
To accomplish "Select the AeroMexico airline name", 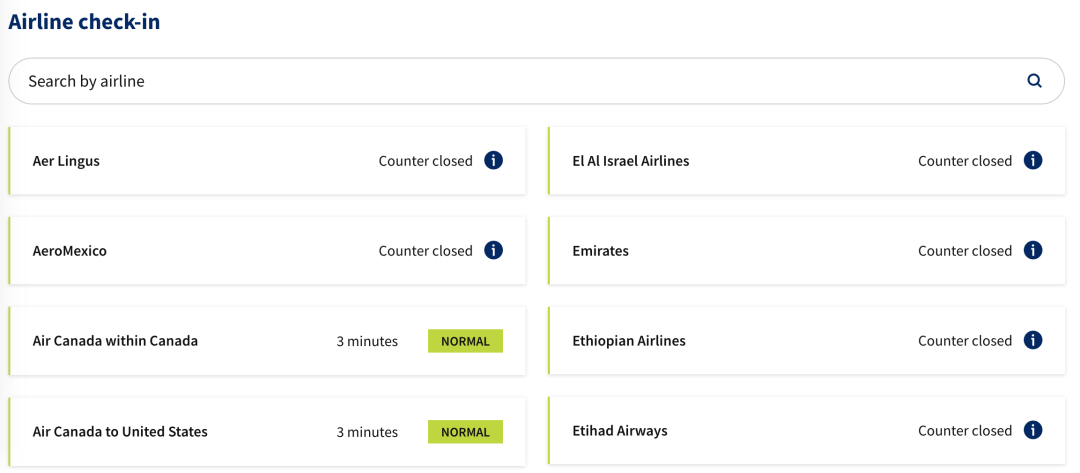I will pos(70,251).
